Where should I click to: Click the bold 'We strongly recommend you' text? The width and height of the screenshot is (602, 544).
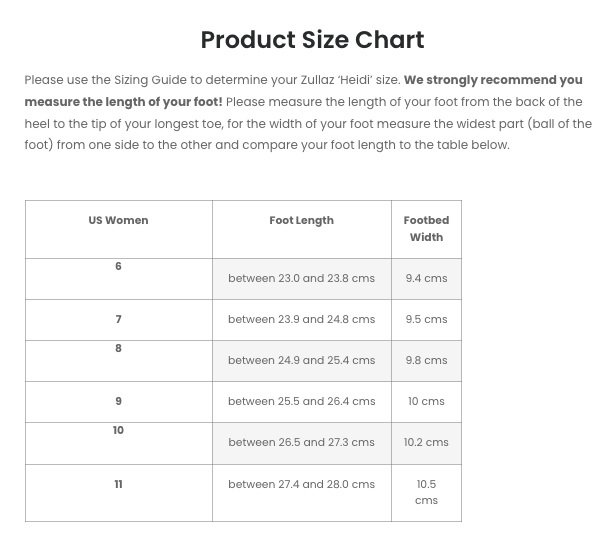click(493, 80)
